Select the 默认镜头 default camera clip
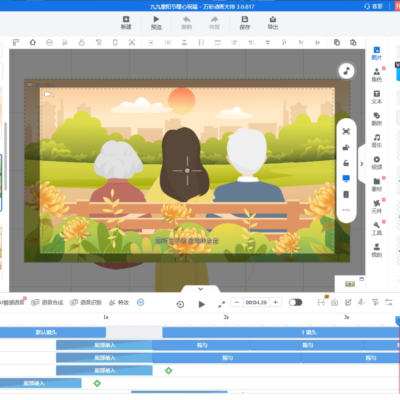The width and height of the screenshot is (400, 400). [53, 332]
